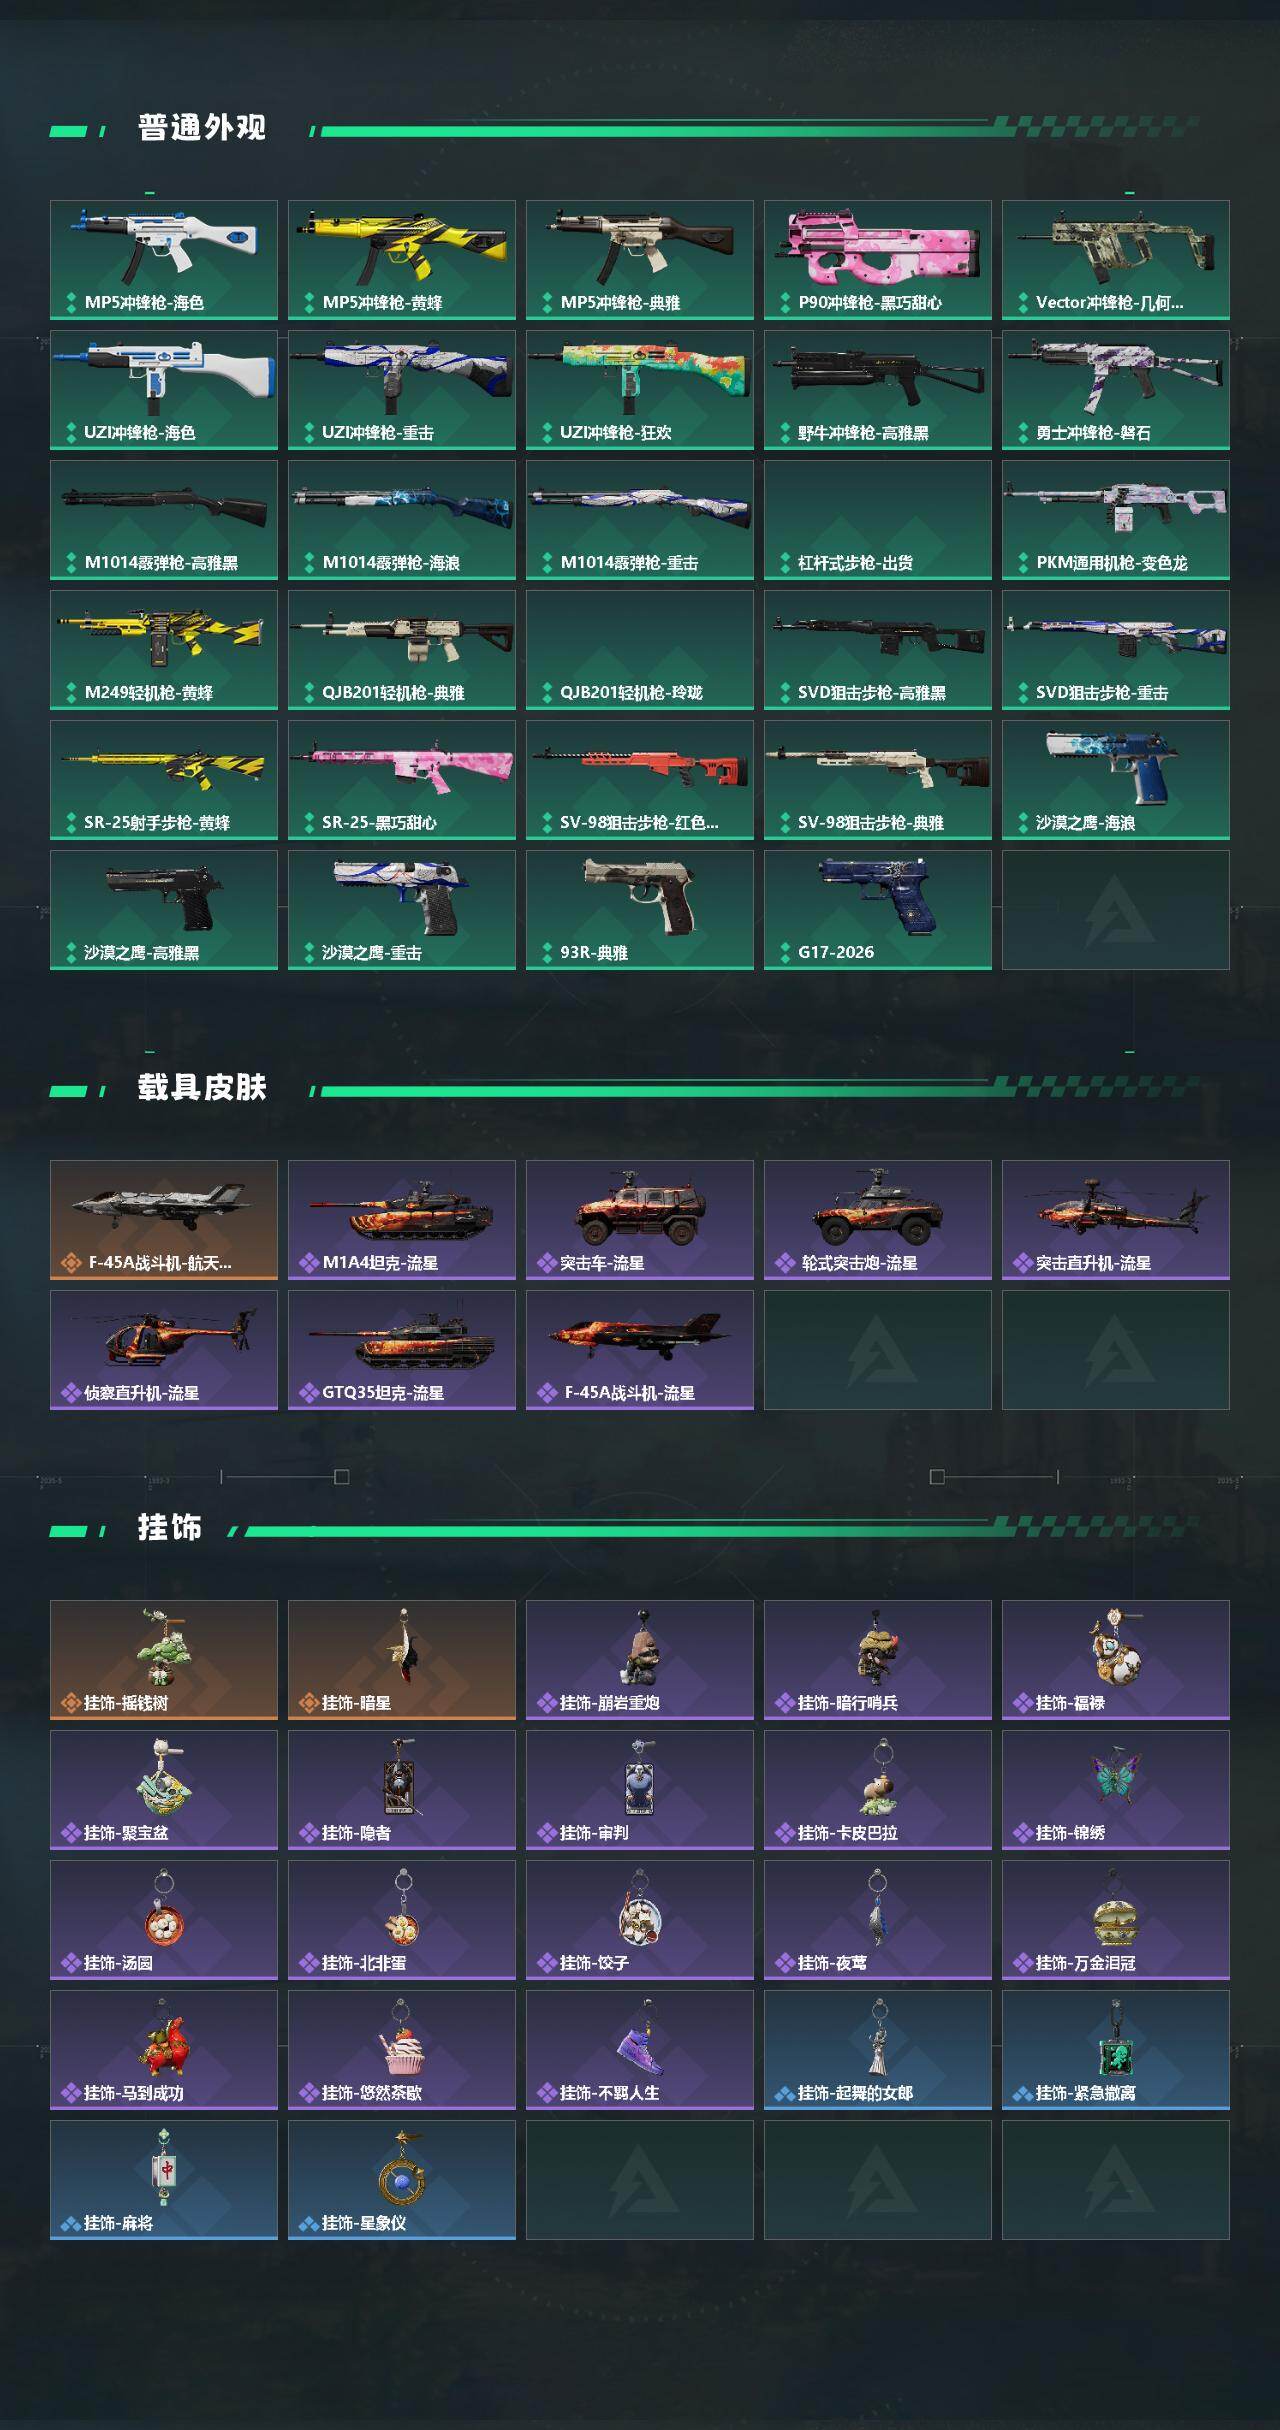Select the 挂饰-麻将 mahjong charm
Viewport: 1280px width, 2430px height.
click(164, 2180)
